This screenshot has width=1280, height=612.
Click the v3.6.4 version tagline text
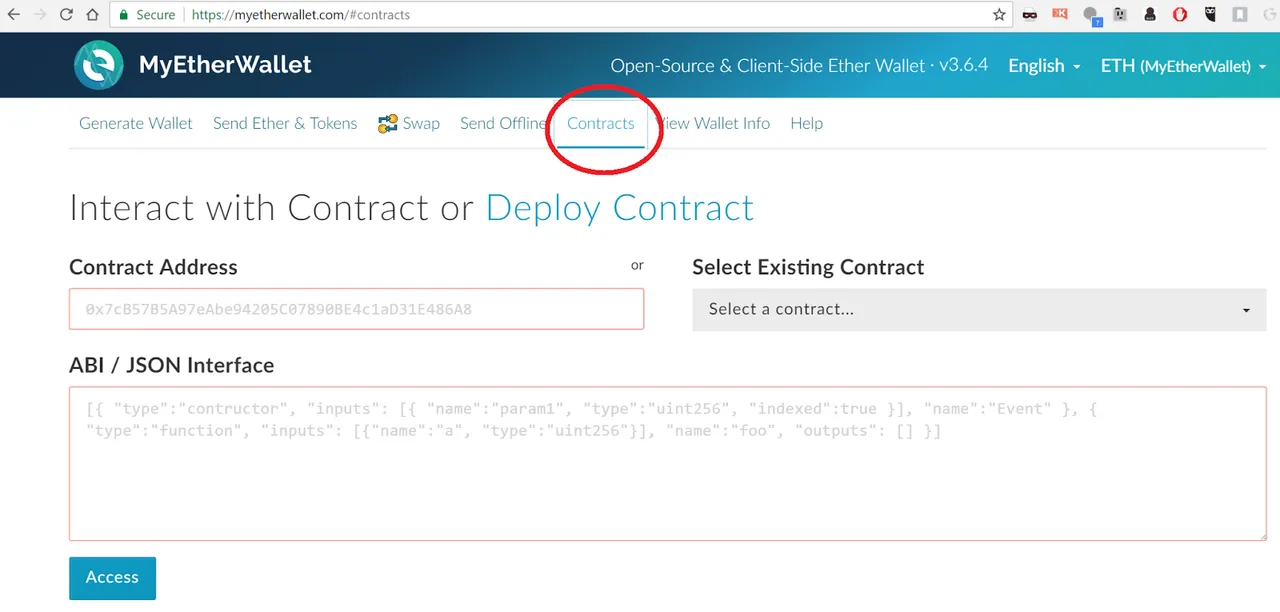pos(799,66)
